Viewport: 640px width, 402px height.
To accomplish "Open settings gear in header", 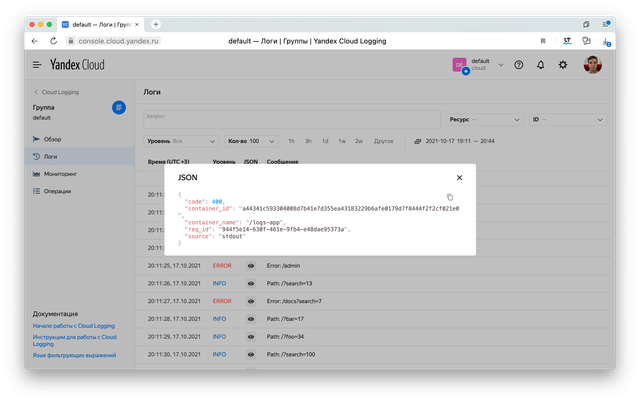I will pyautogui.click(x=563, y=65).
